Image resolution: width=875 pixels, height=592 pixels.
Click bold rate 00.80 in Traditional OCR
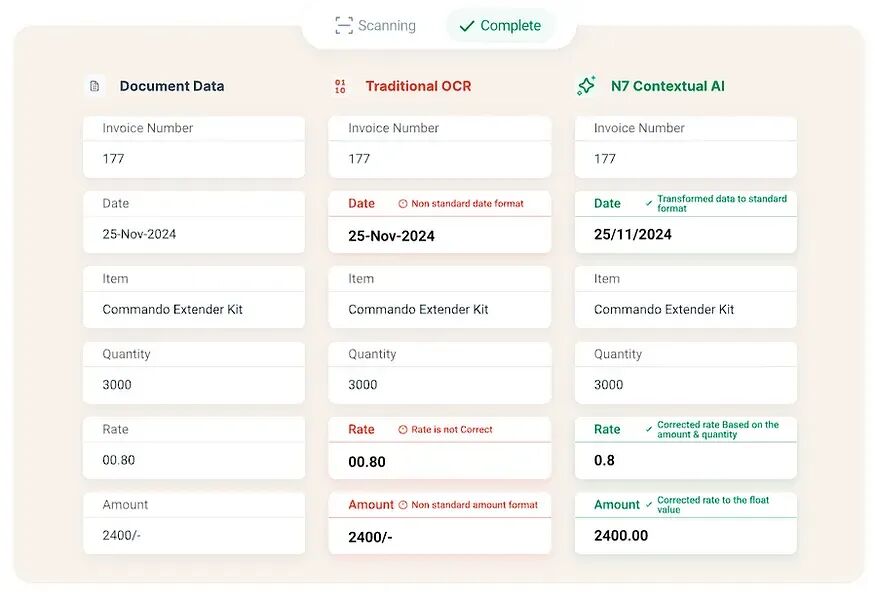tap(367, 462)
